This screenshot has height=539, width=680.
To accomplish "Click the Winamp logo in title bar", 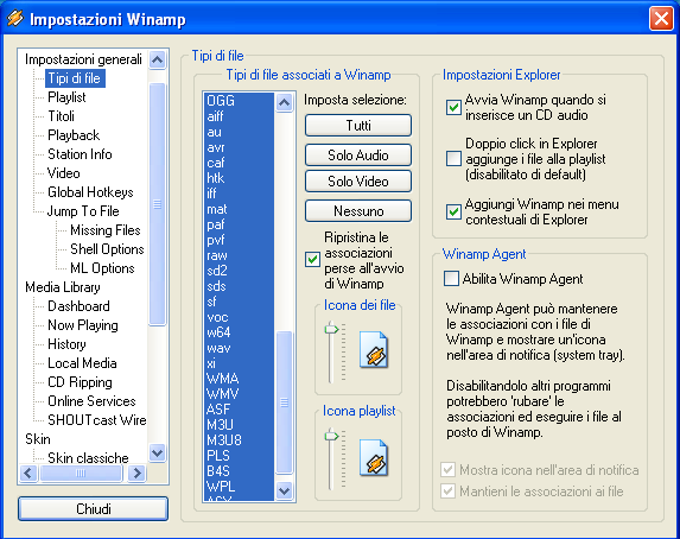I will (x=15, y=19).
